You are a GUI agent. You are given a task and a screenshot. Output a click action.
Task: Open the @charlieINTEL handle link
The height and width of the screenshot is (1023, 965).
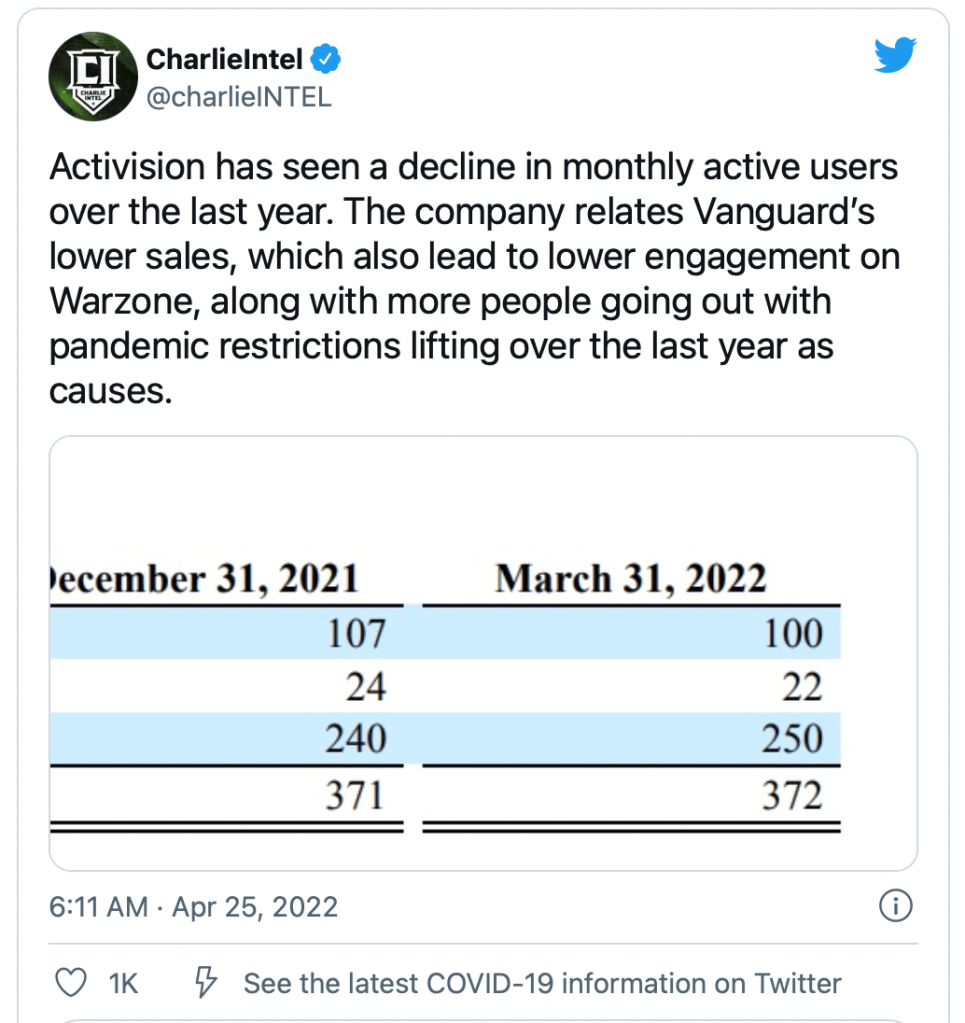click(x=238, y=98)
